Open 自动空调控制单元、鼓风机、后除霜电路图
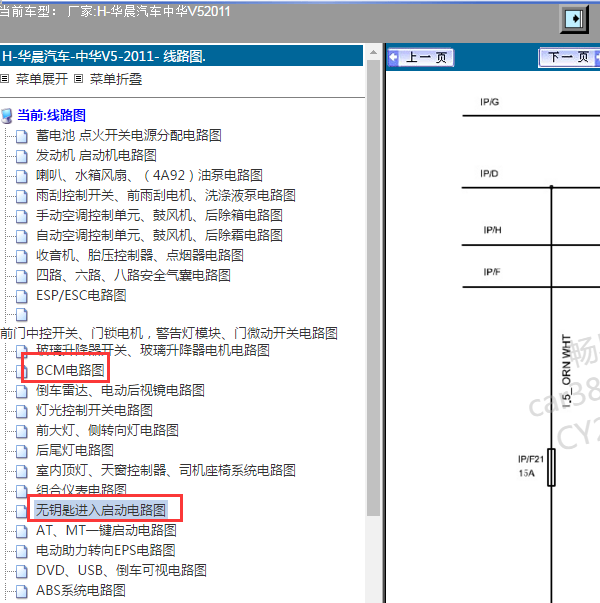600x603 pixels. tap(159, 235)
